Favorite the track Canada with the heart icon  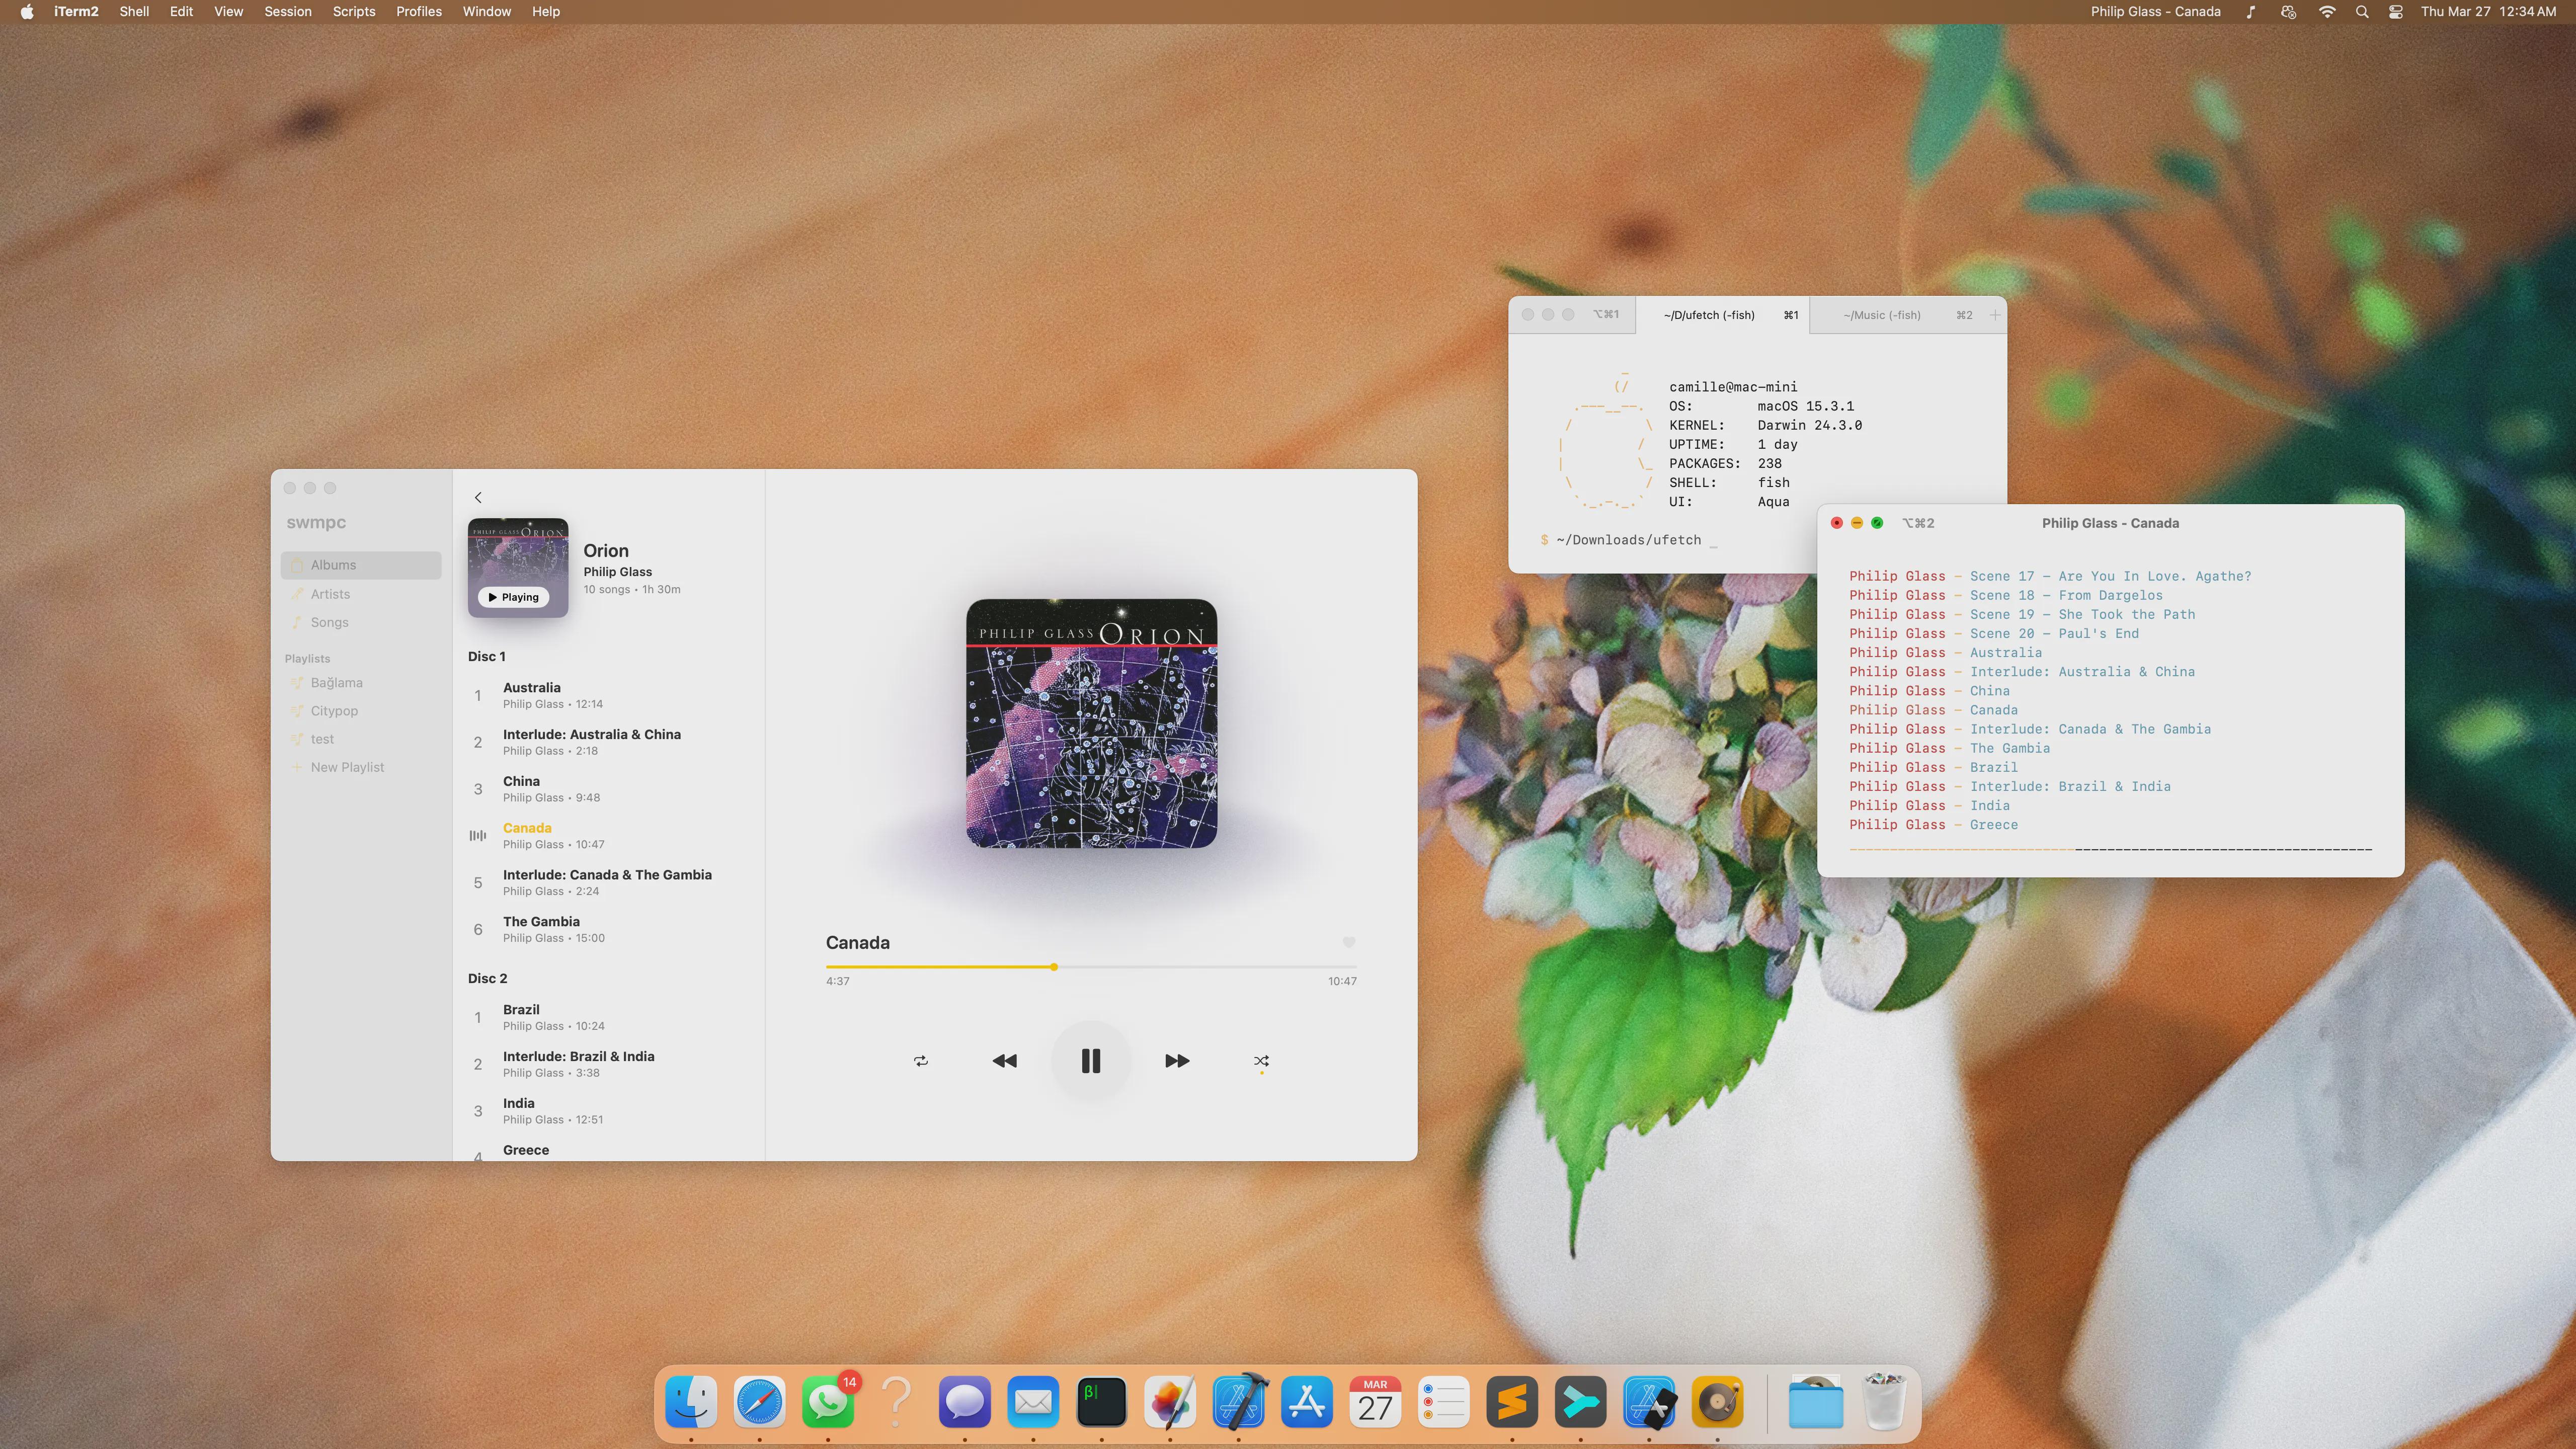[x=1349, y=942]
